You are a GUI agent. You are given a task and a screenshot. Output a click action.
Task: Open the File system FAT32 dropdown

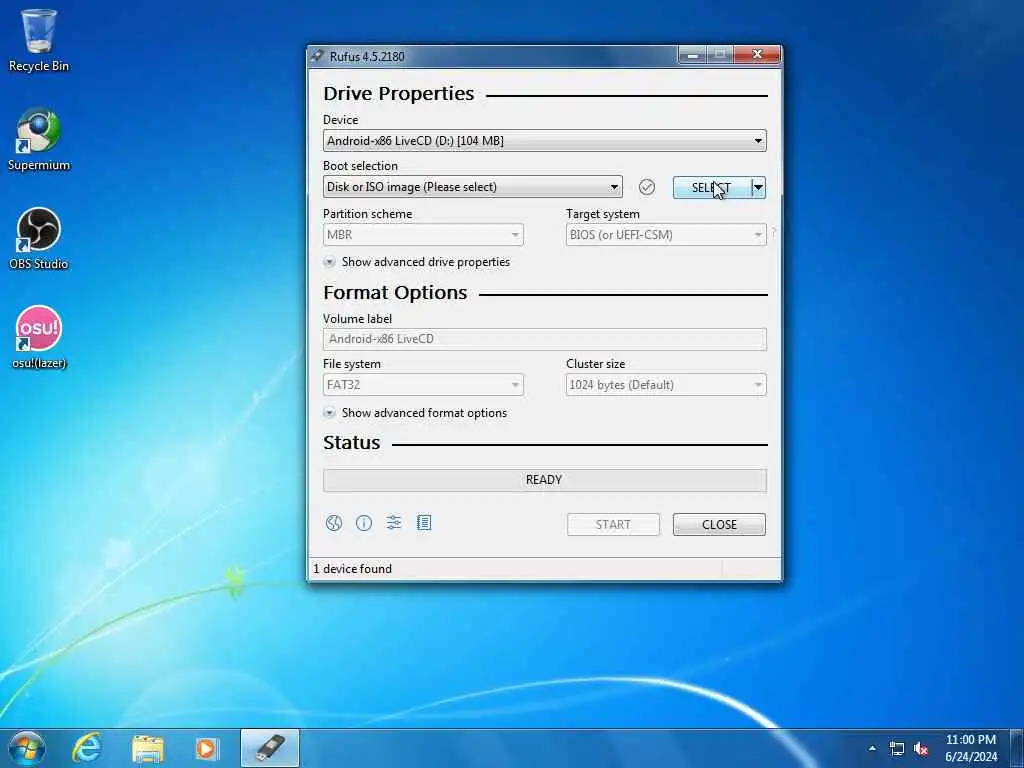[x=423, y=385]
